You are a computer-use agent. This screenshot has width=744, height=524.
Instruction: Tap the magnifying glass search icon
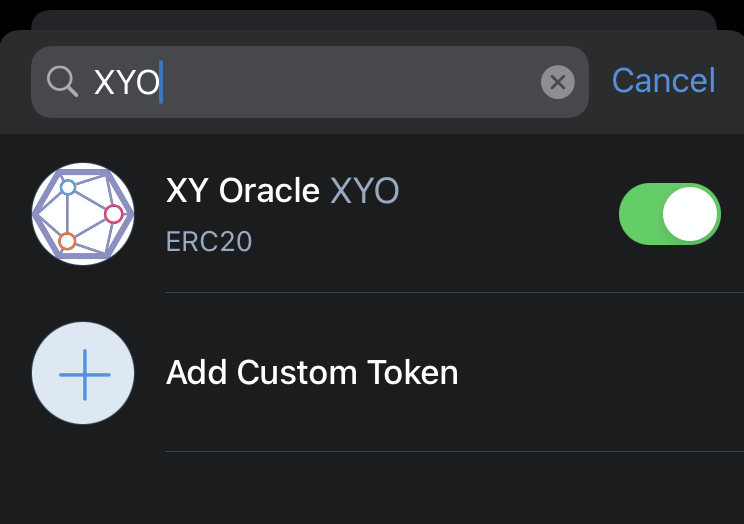click(x=62, y=82)
